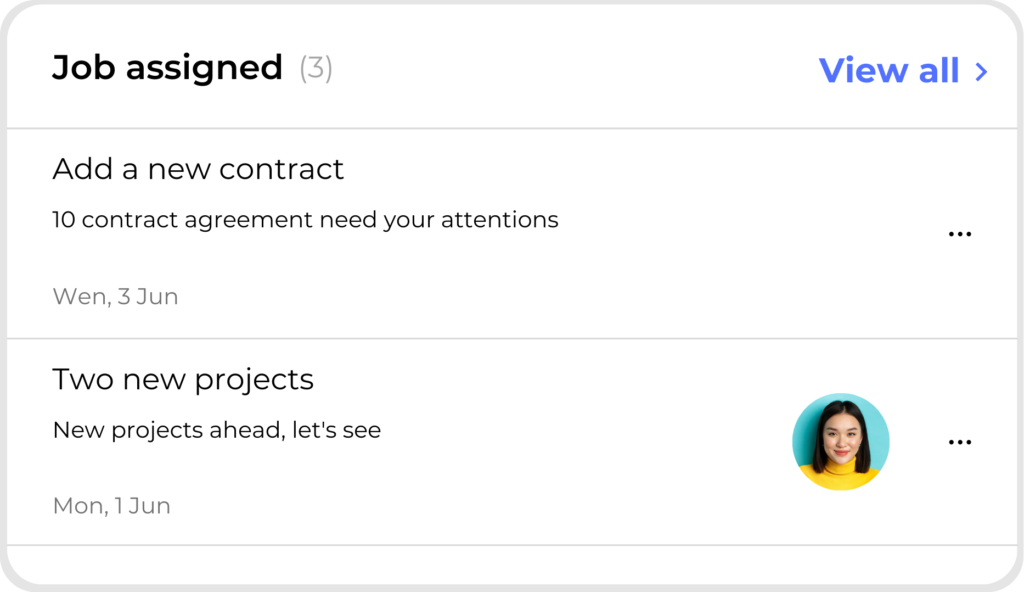
Task: Open the Add a new contract title
Action: click(198, 169)
